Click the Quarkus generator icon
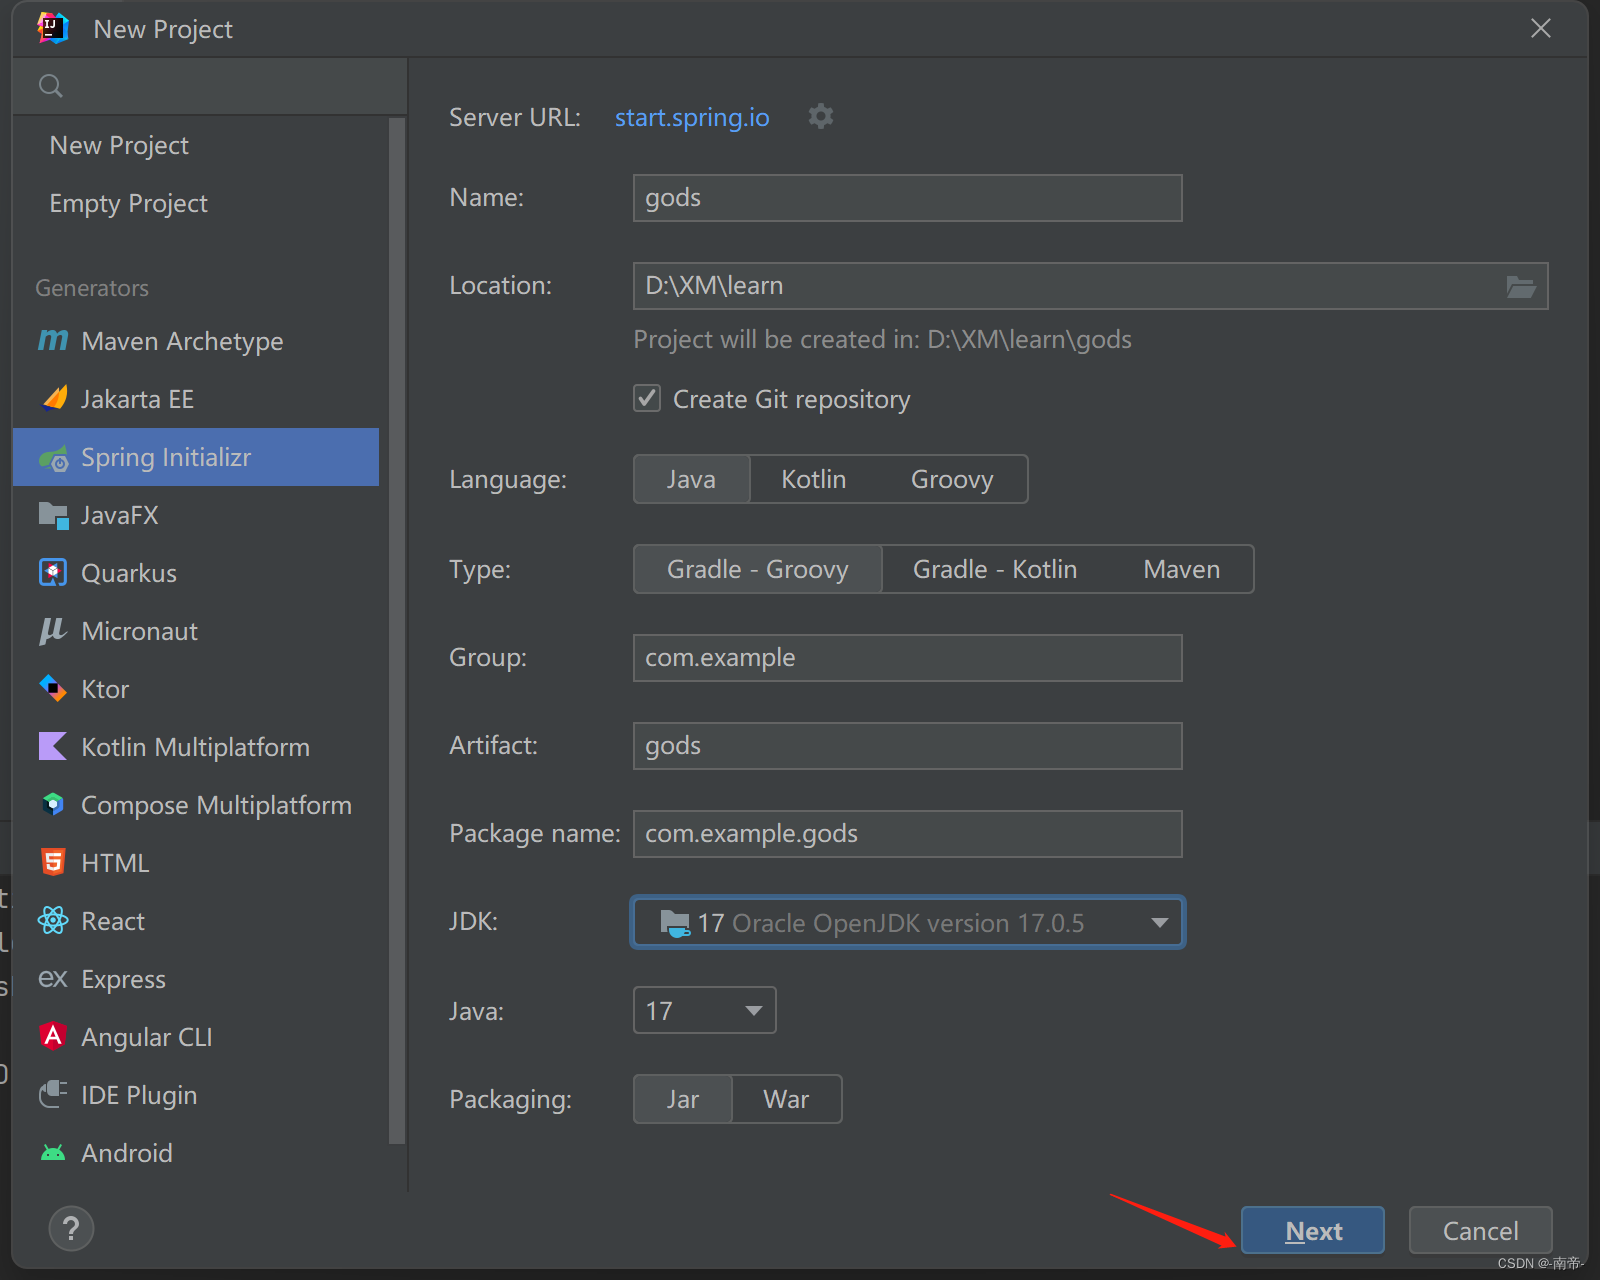 pos(53,572)
